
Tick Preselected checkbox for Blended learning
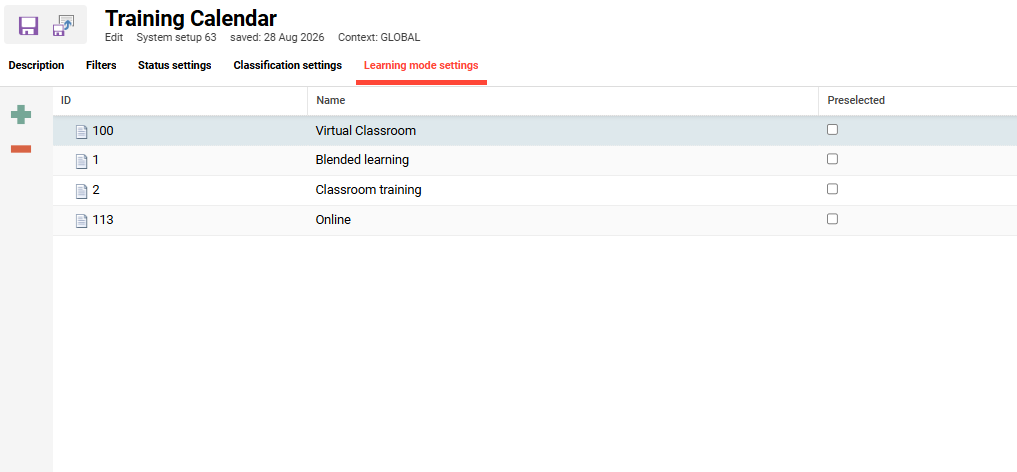pyautogui.click(x=832, y=159)
